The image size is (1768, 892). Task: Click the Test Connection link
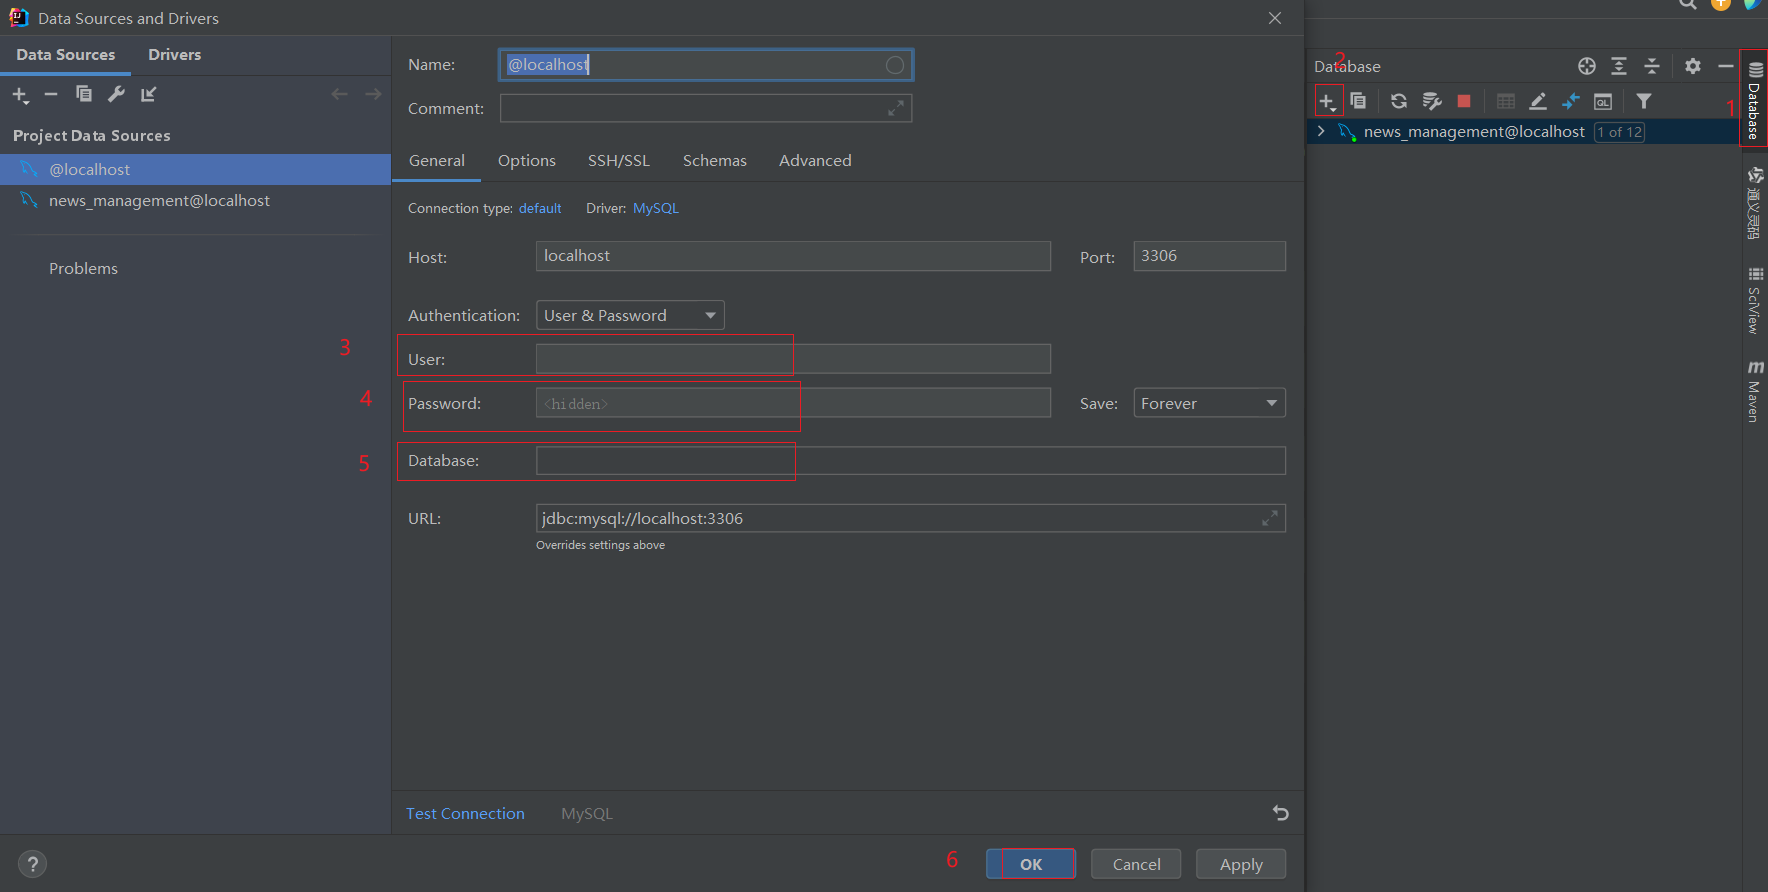465,813
